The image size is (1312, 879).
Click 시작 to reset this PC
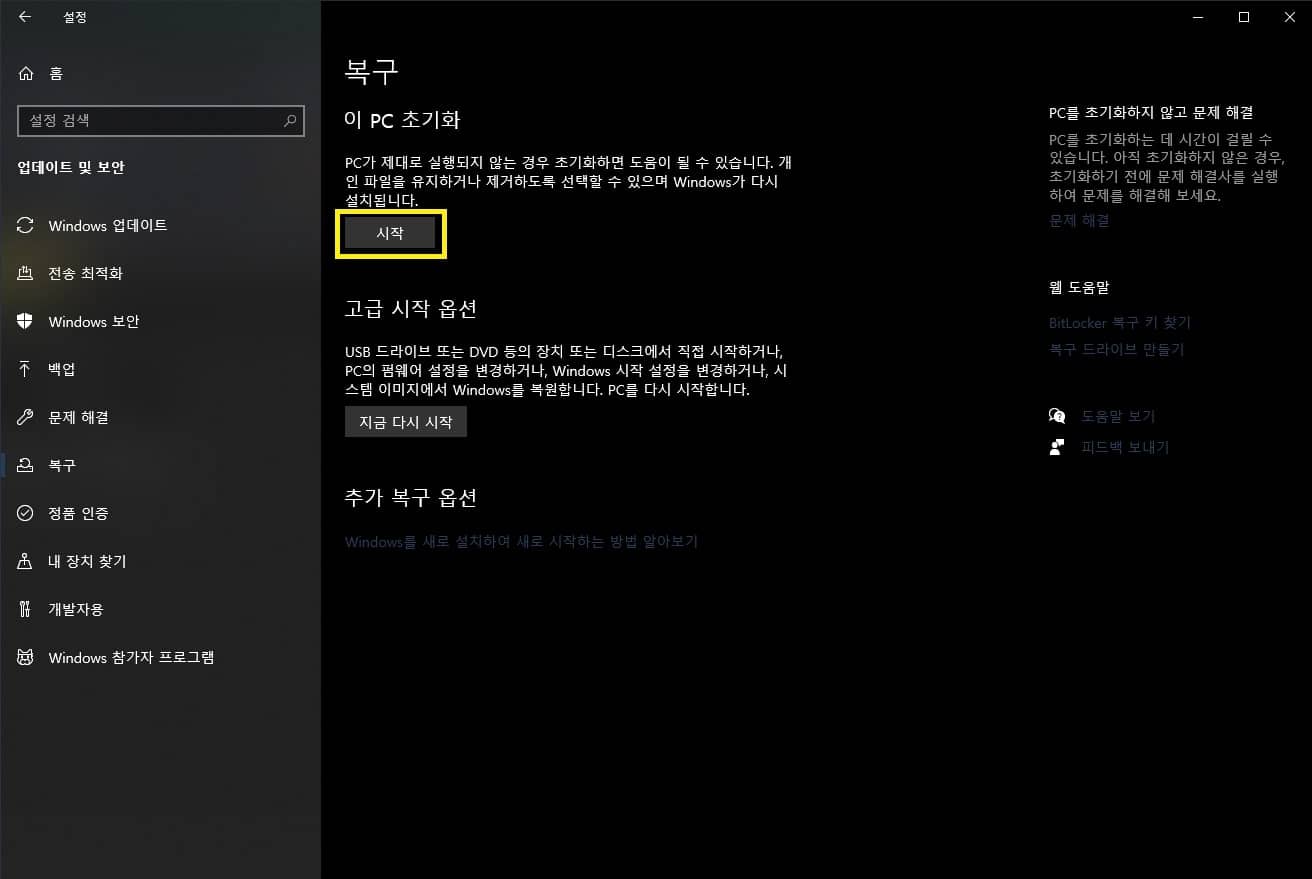pyautogui.click(x=390, y=233)
